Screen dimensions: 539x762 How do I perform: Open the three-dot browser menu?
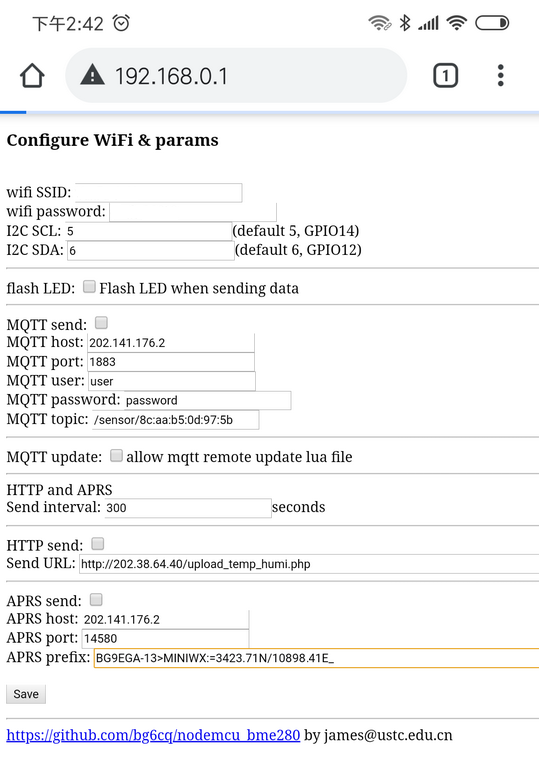pos(501,76)
